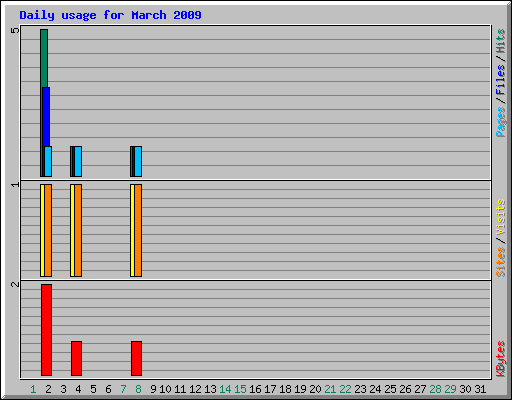The width and height of the screenshot is (512, 400).
Task: Click the "KBytes" legend label
Action: (501, 359)
